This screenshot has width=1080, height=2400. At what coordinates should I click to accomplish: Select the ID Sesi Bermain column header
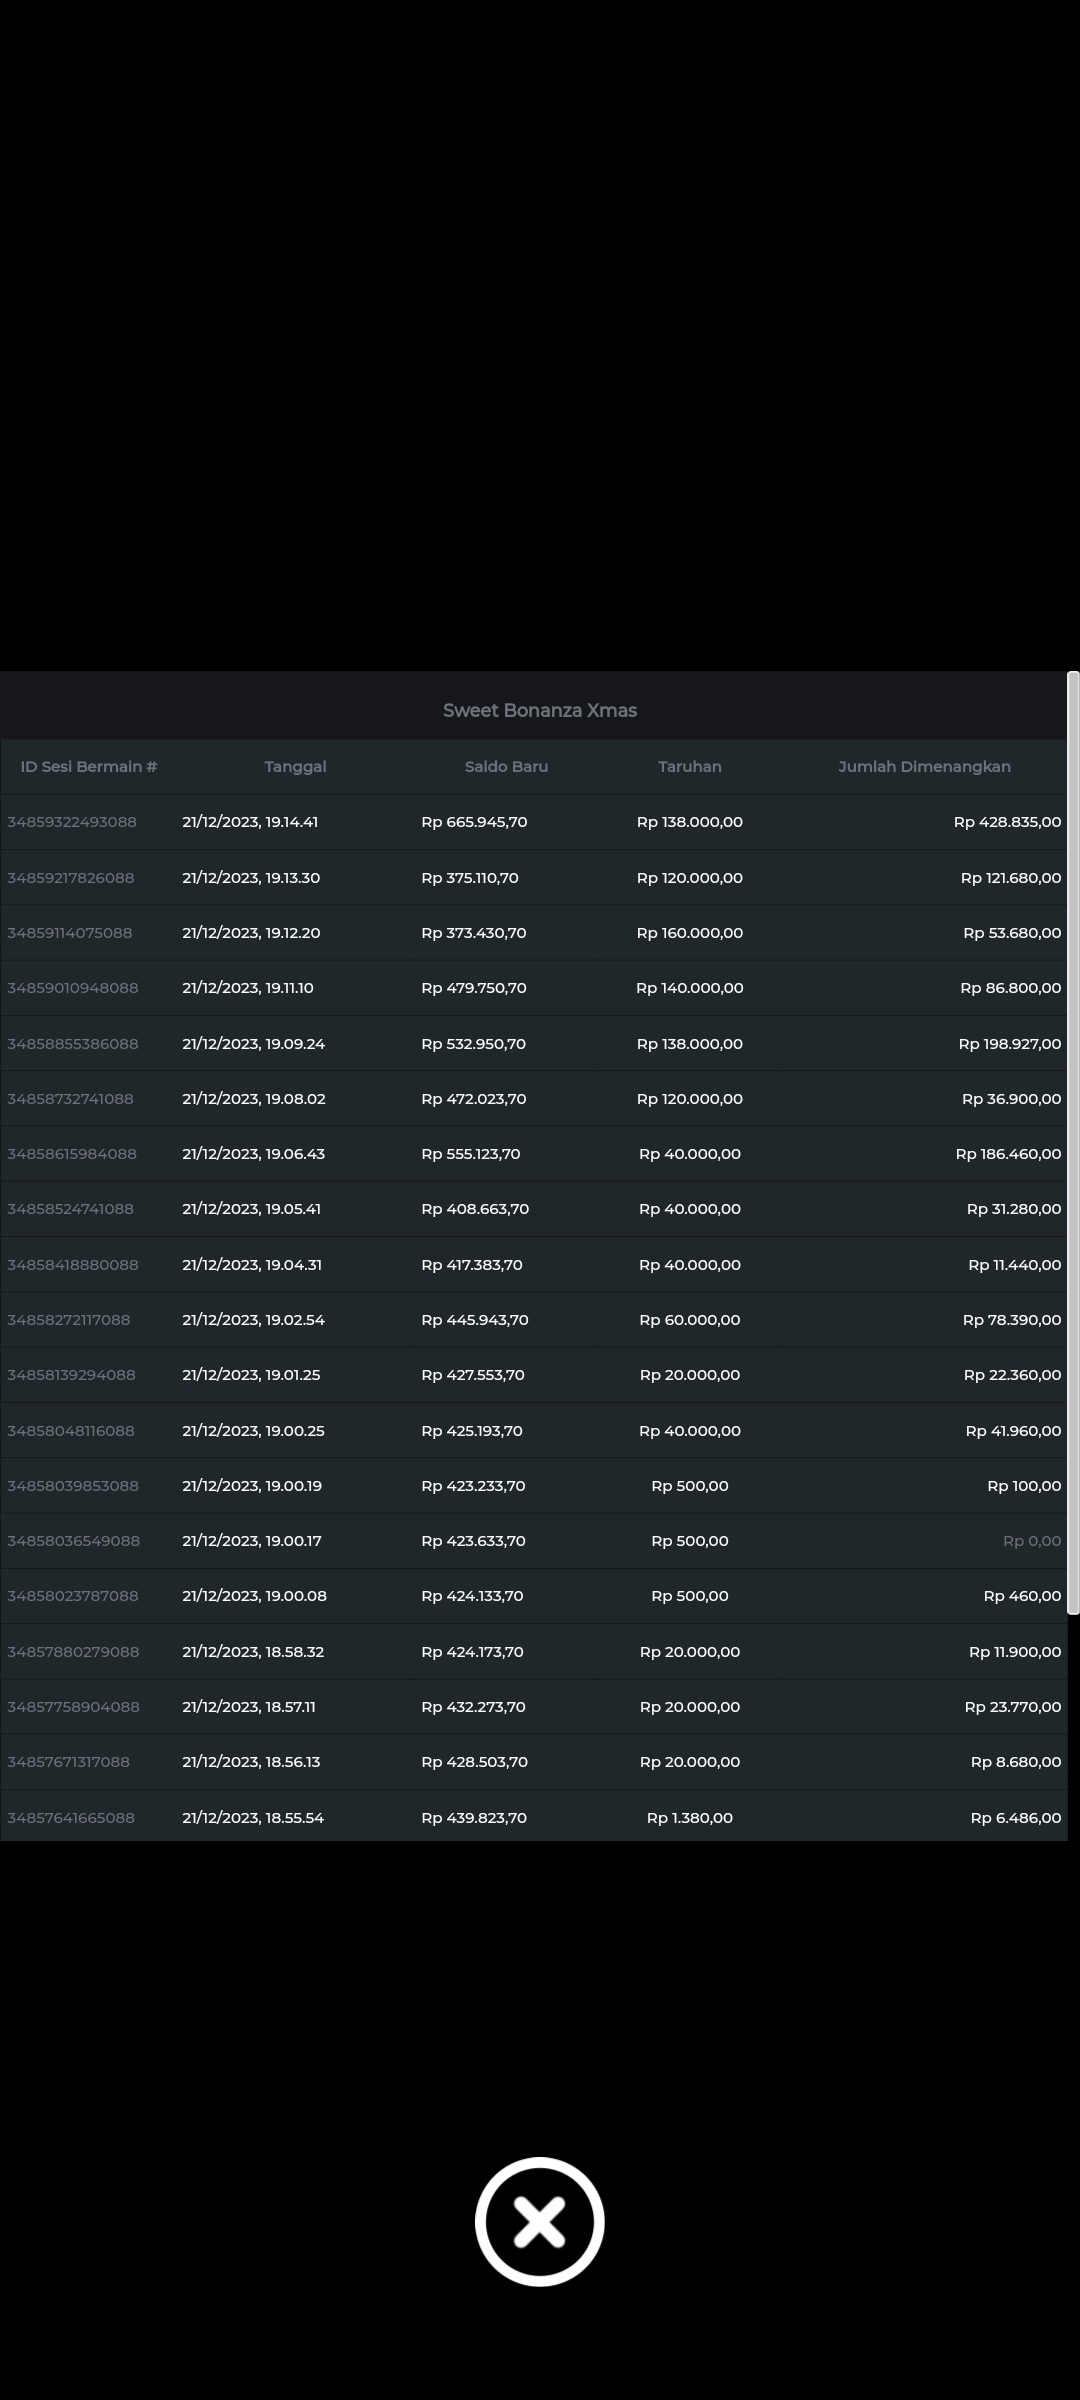point(89,767)
